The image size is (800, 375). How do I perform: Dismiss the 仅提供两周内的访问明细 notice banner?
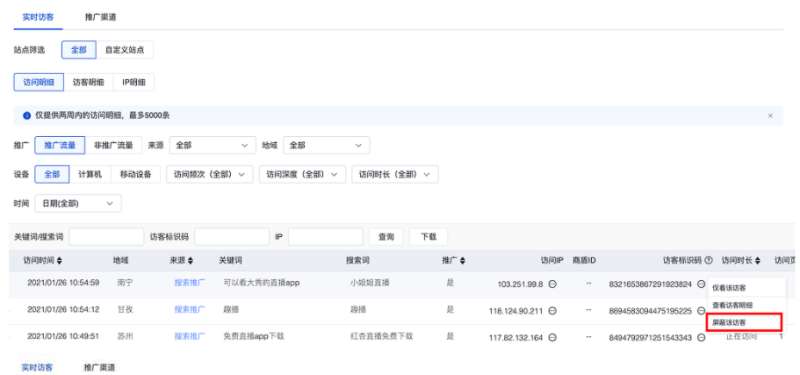(770, 116)
